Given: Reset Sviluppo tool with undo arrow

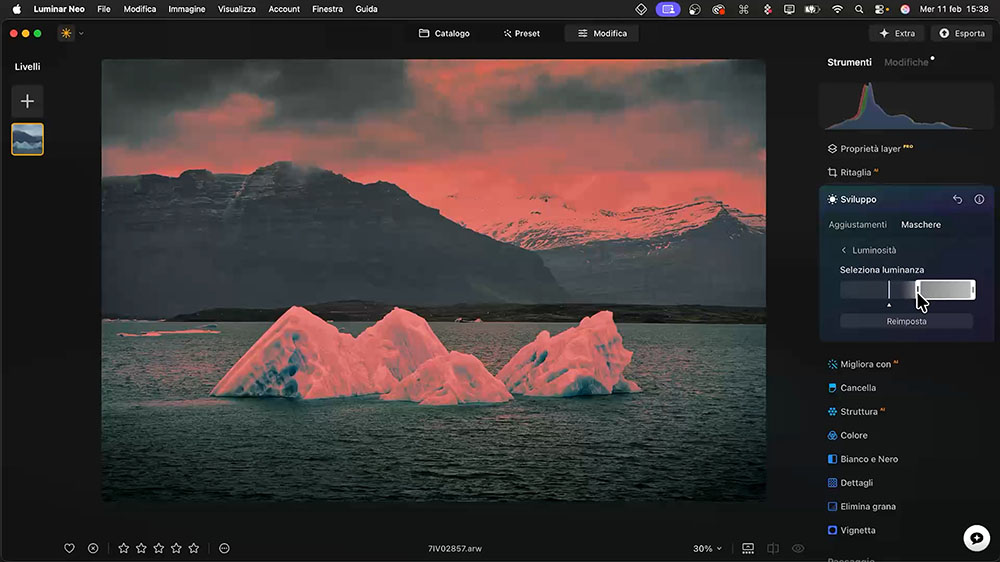Looking at the screenshot, I should point(957,199).
